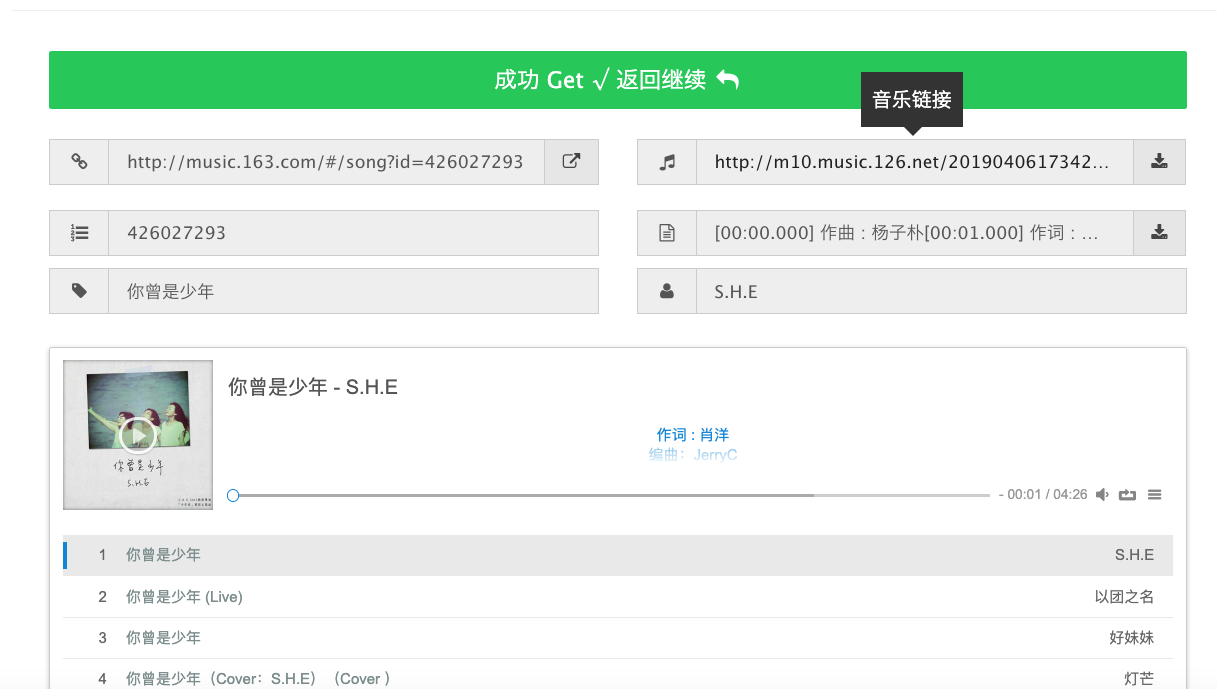Image resolution: width=1217 pixels, height=689 pixels.
Task: Toggle the playlist menu icon
Action: [x=1155, y=495]
